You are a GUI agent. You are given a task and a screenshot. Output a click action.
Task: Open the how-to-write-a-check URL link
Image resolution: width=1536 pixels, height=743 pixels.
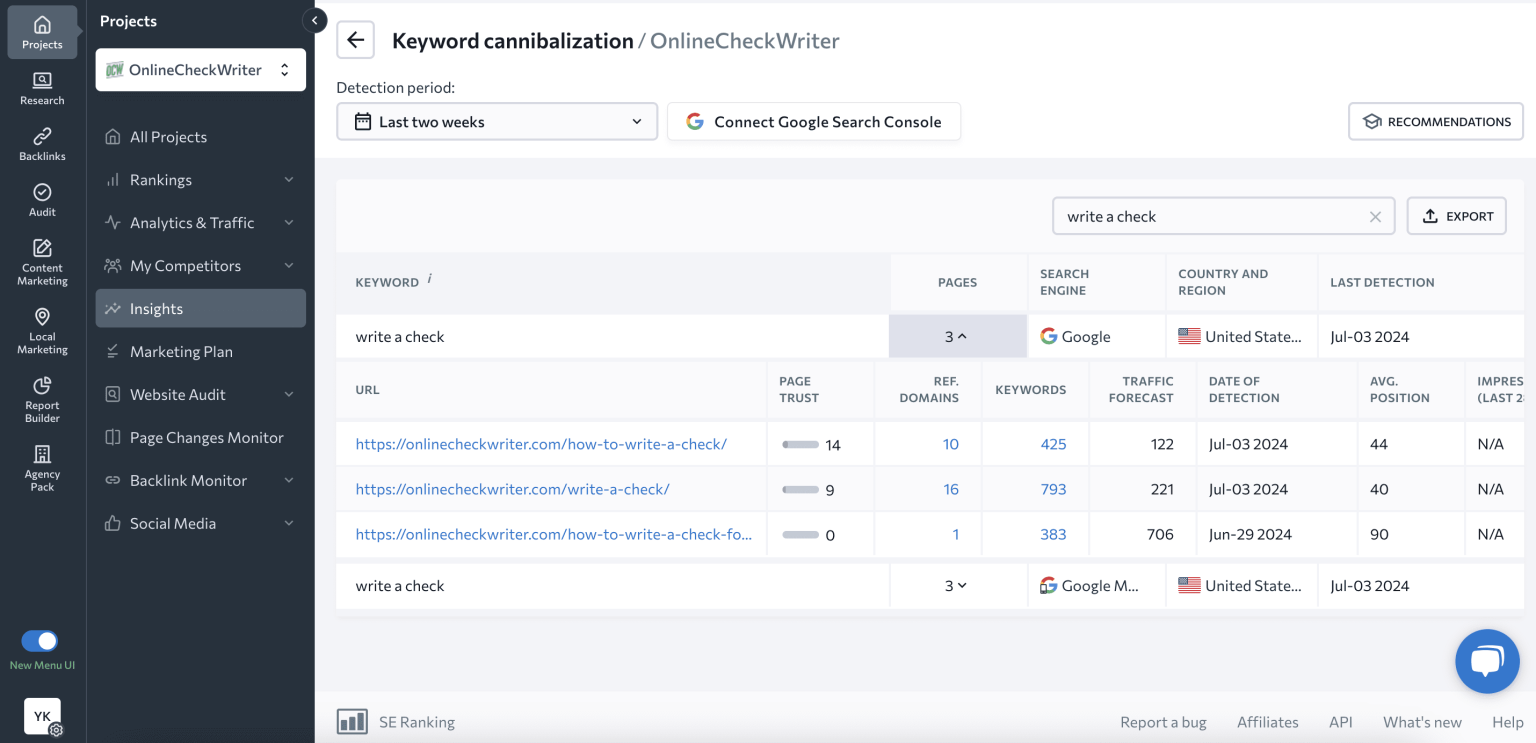tap(543, 443)
